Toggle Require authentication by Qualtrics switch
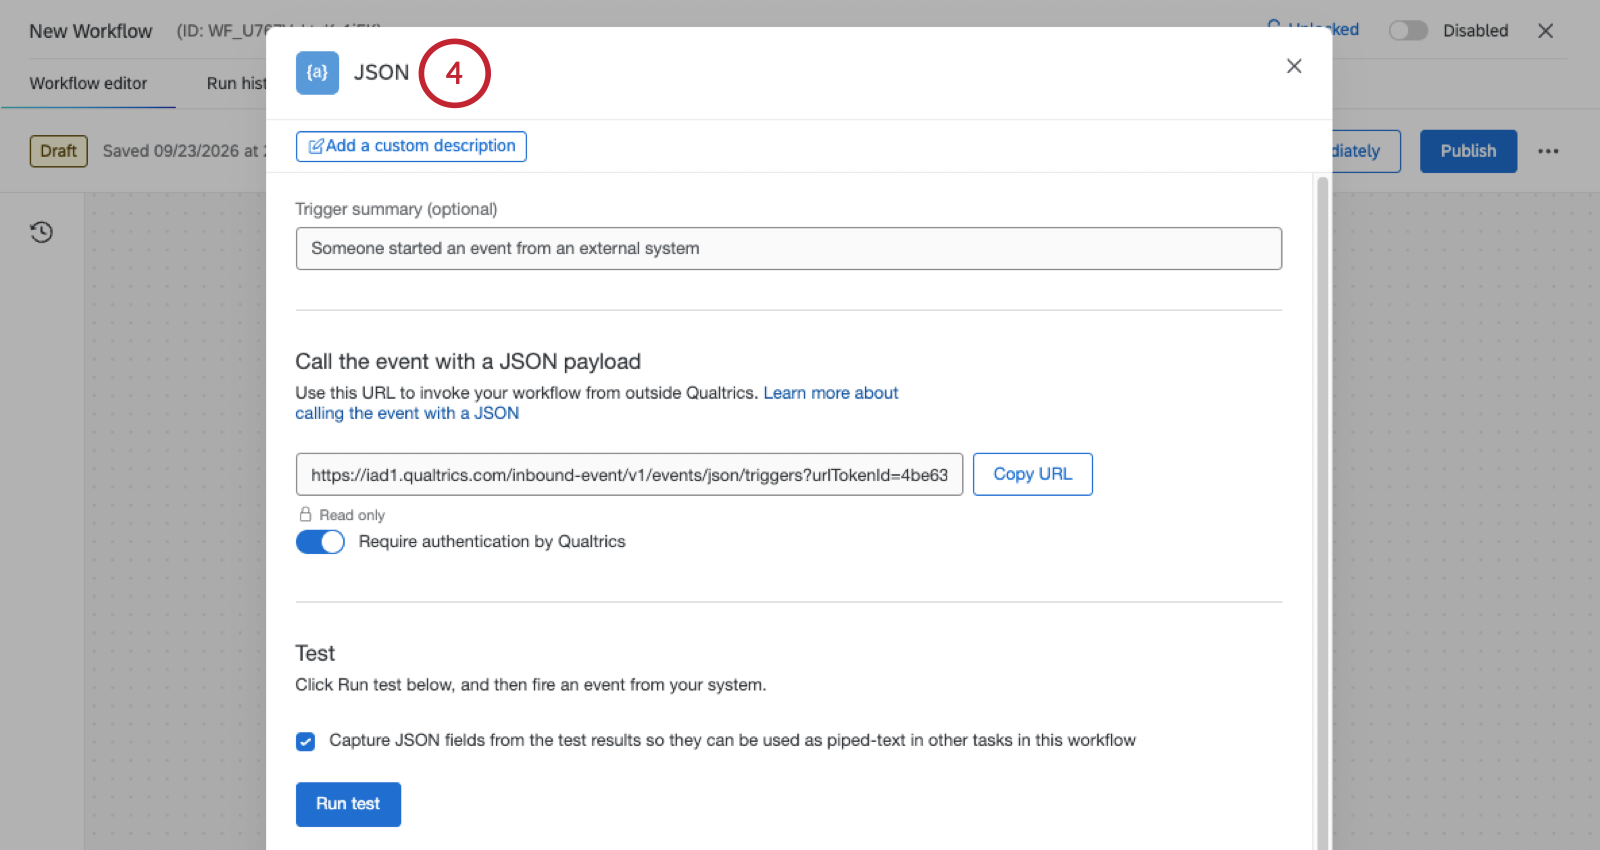The image size is (1600, 850). pos(320,542)
